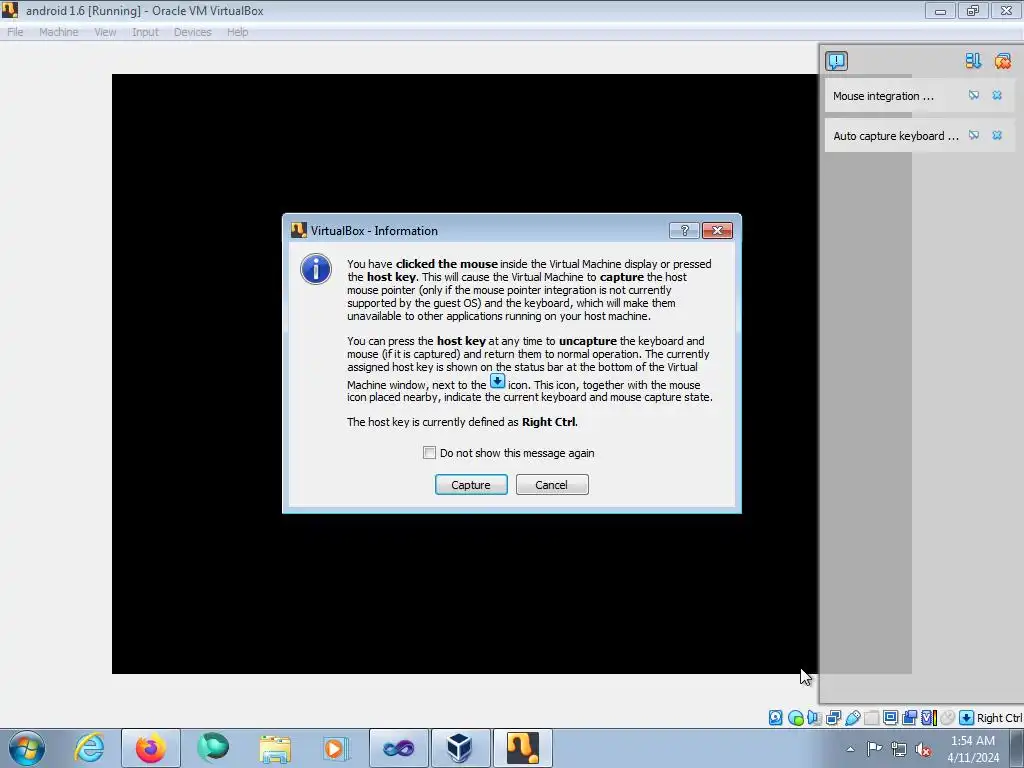Suppress the Auto capture keyboard notification

(x=974, y=135)
